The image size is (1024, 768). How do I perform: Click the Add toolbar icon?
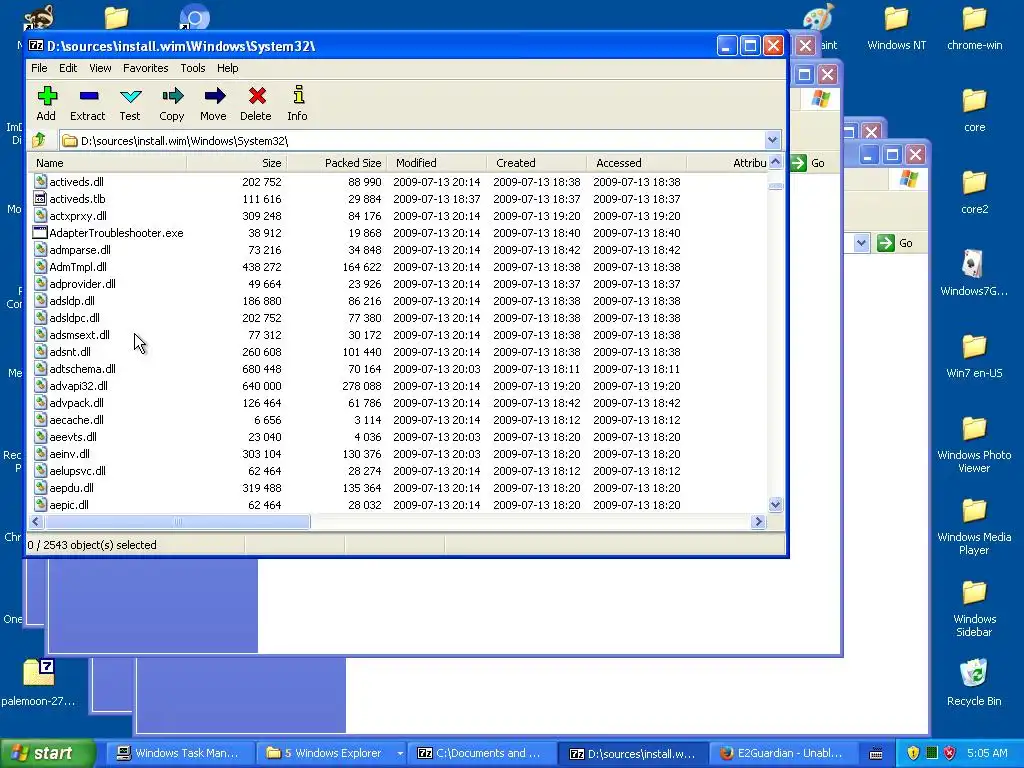point(46,96)
